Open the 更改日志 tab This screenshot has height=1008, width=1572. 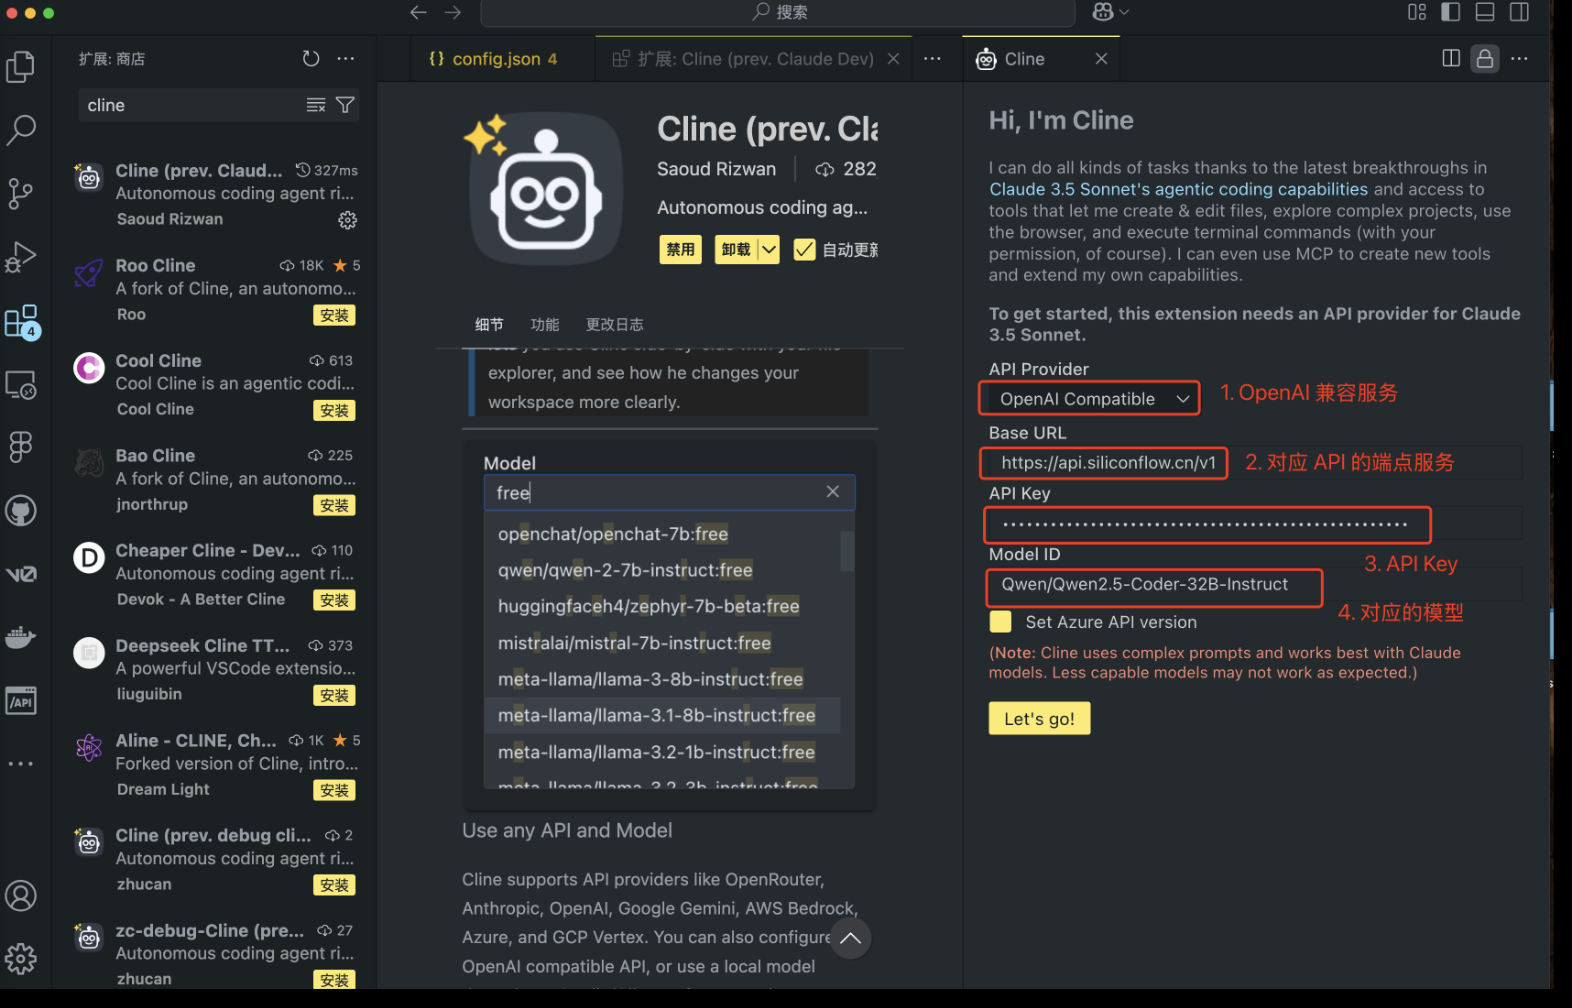tap(615, 325)
